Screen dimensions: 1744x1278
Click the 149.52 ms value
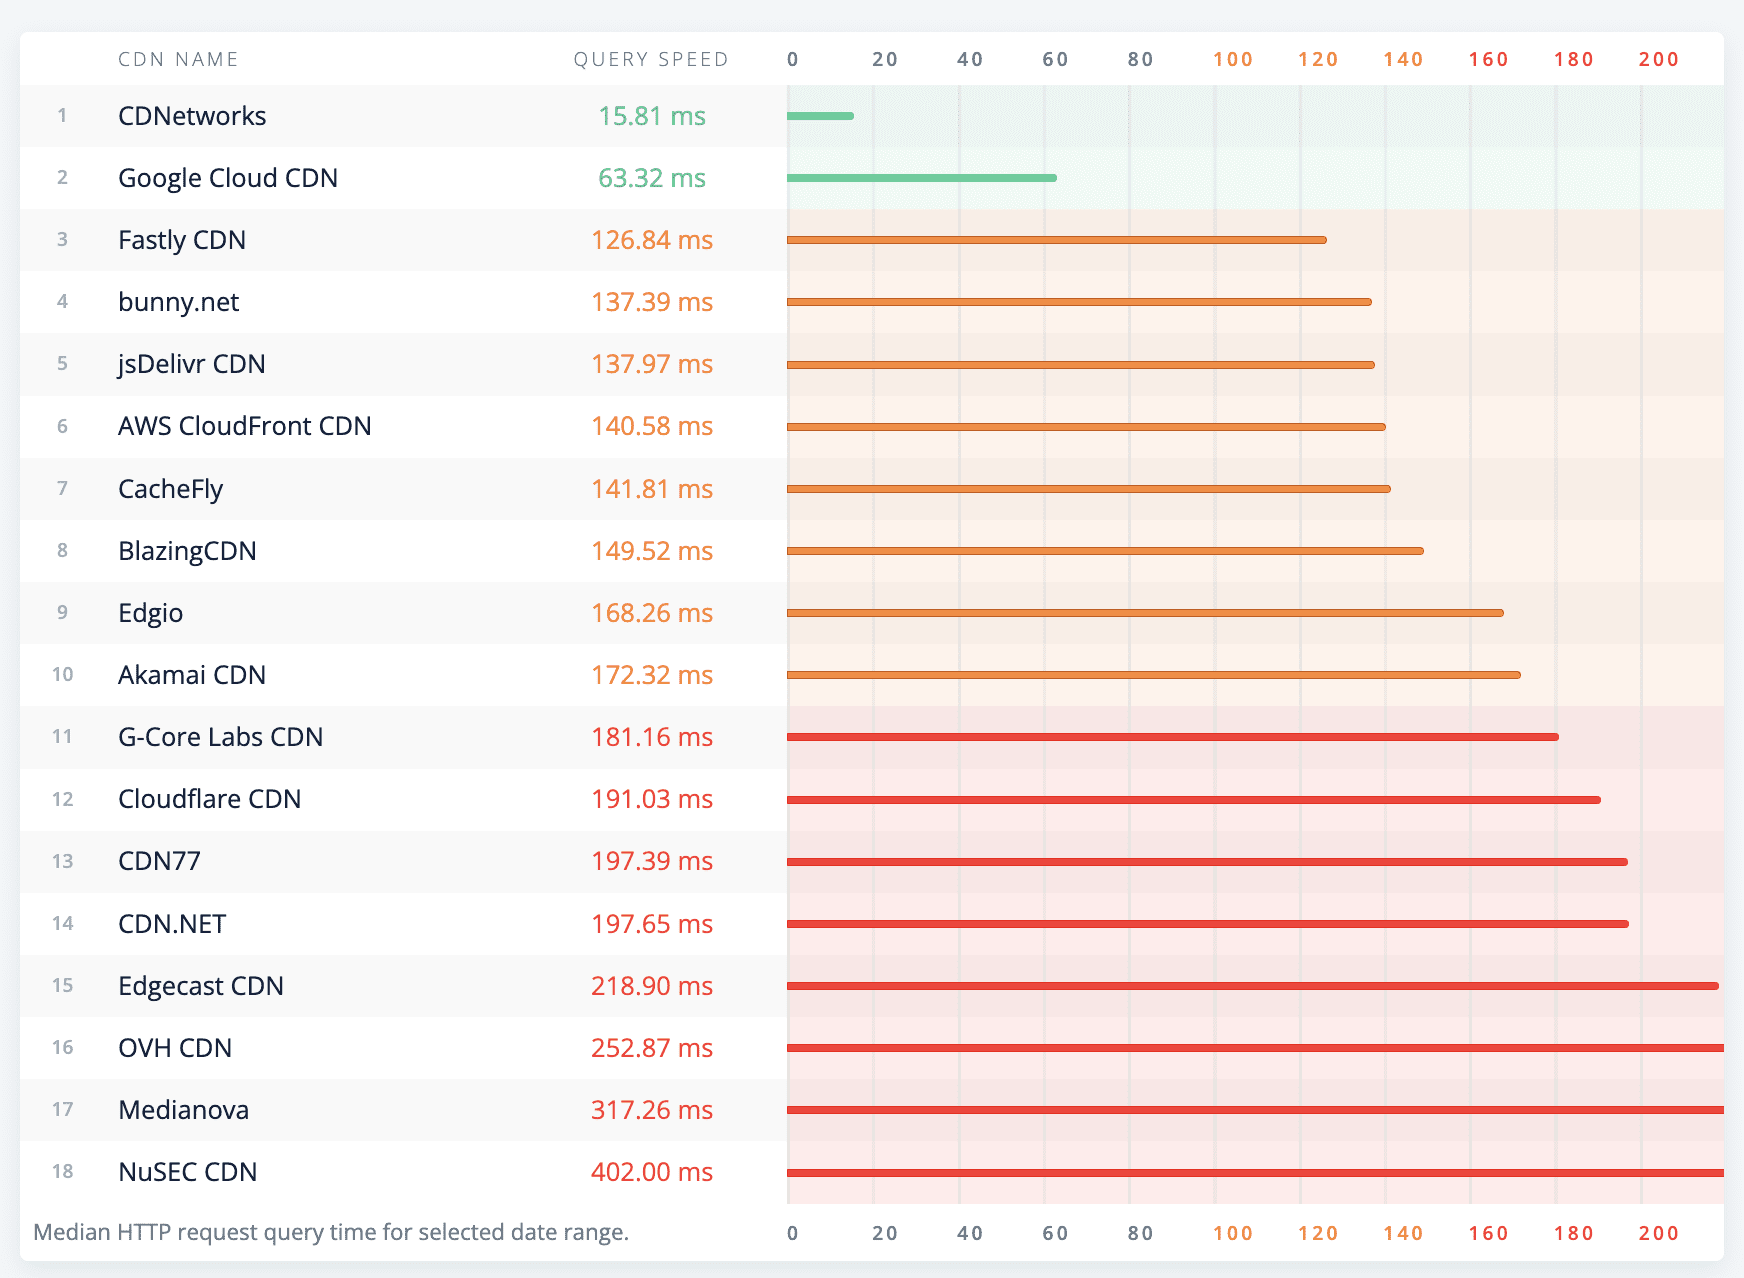[652, 551]
